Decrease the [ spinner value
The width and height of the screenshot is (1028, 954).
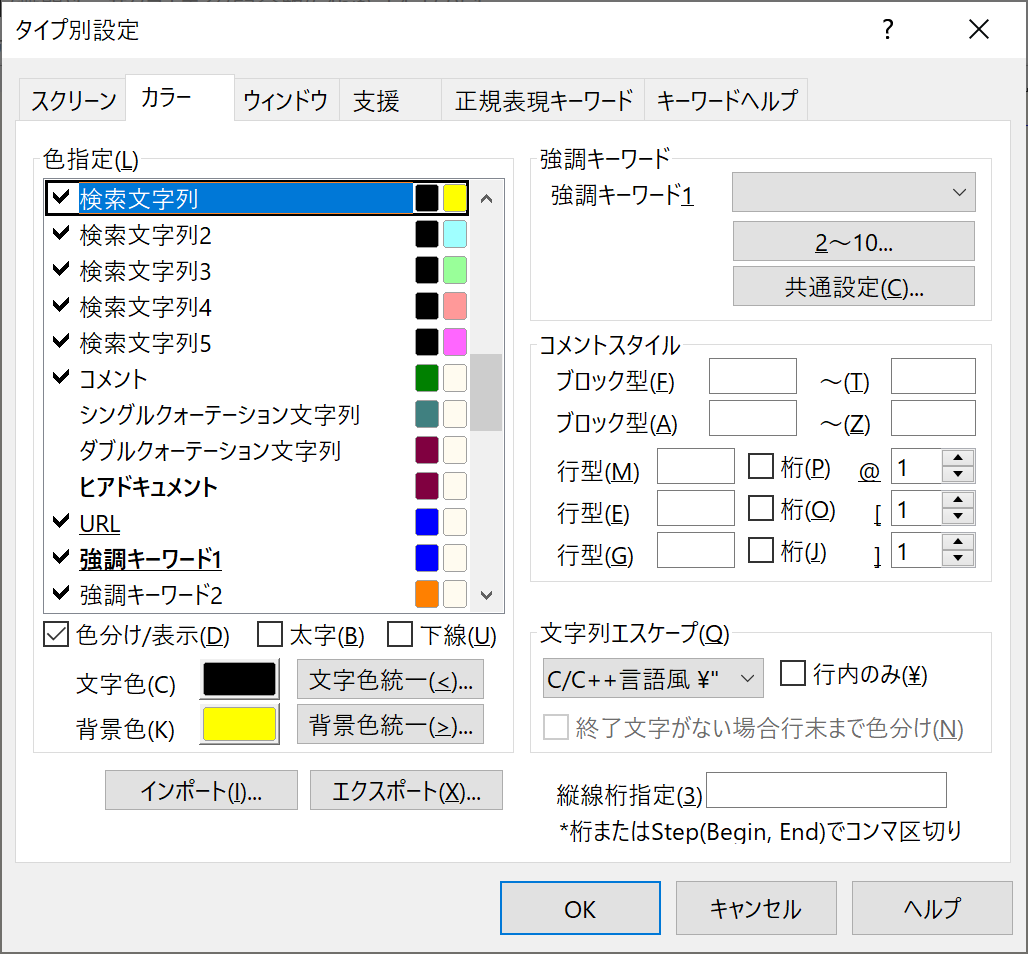[958, 516]
